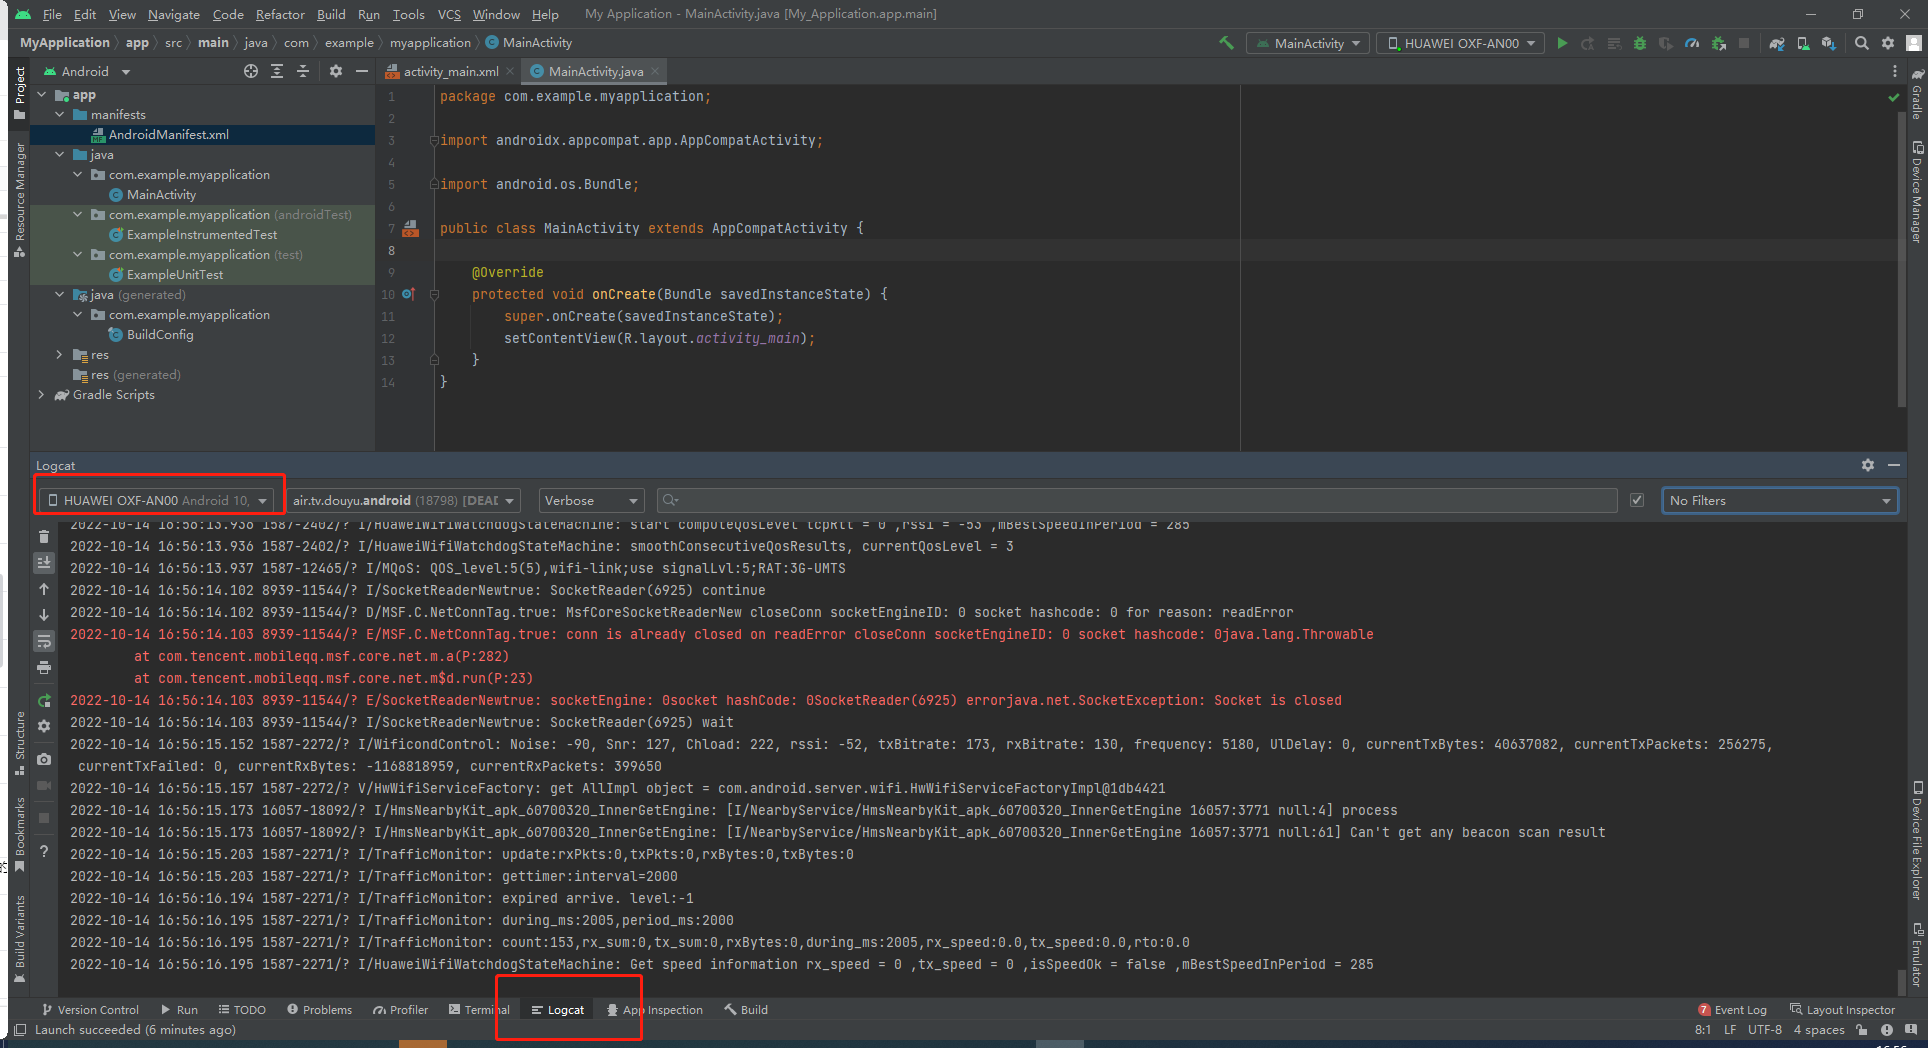Open logcat help question mark icon
The height and width of the screenshot is (1048, 1928).
click(44, 851)
